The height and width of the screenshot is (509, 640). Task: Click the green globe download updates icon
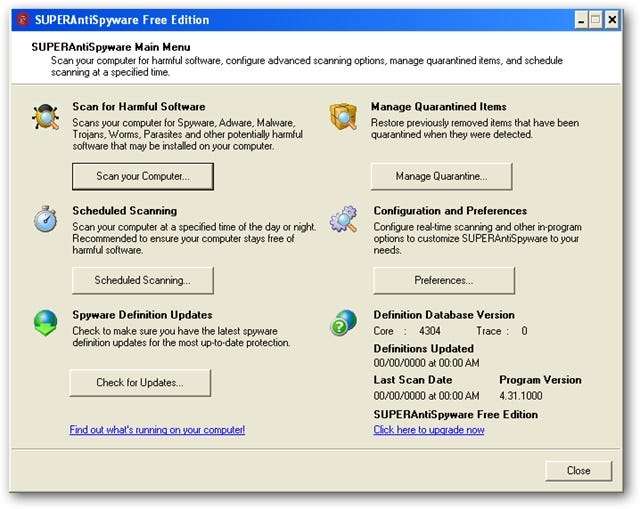tap(45, 323)
